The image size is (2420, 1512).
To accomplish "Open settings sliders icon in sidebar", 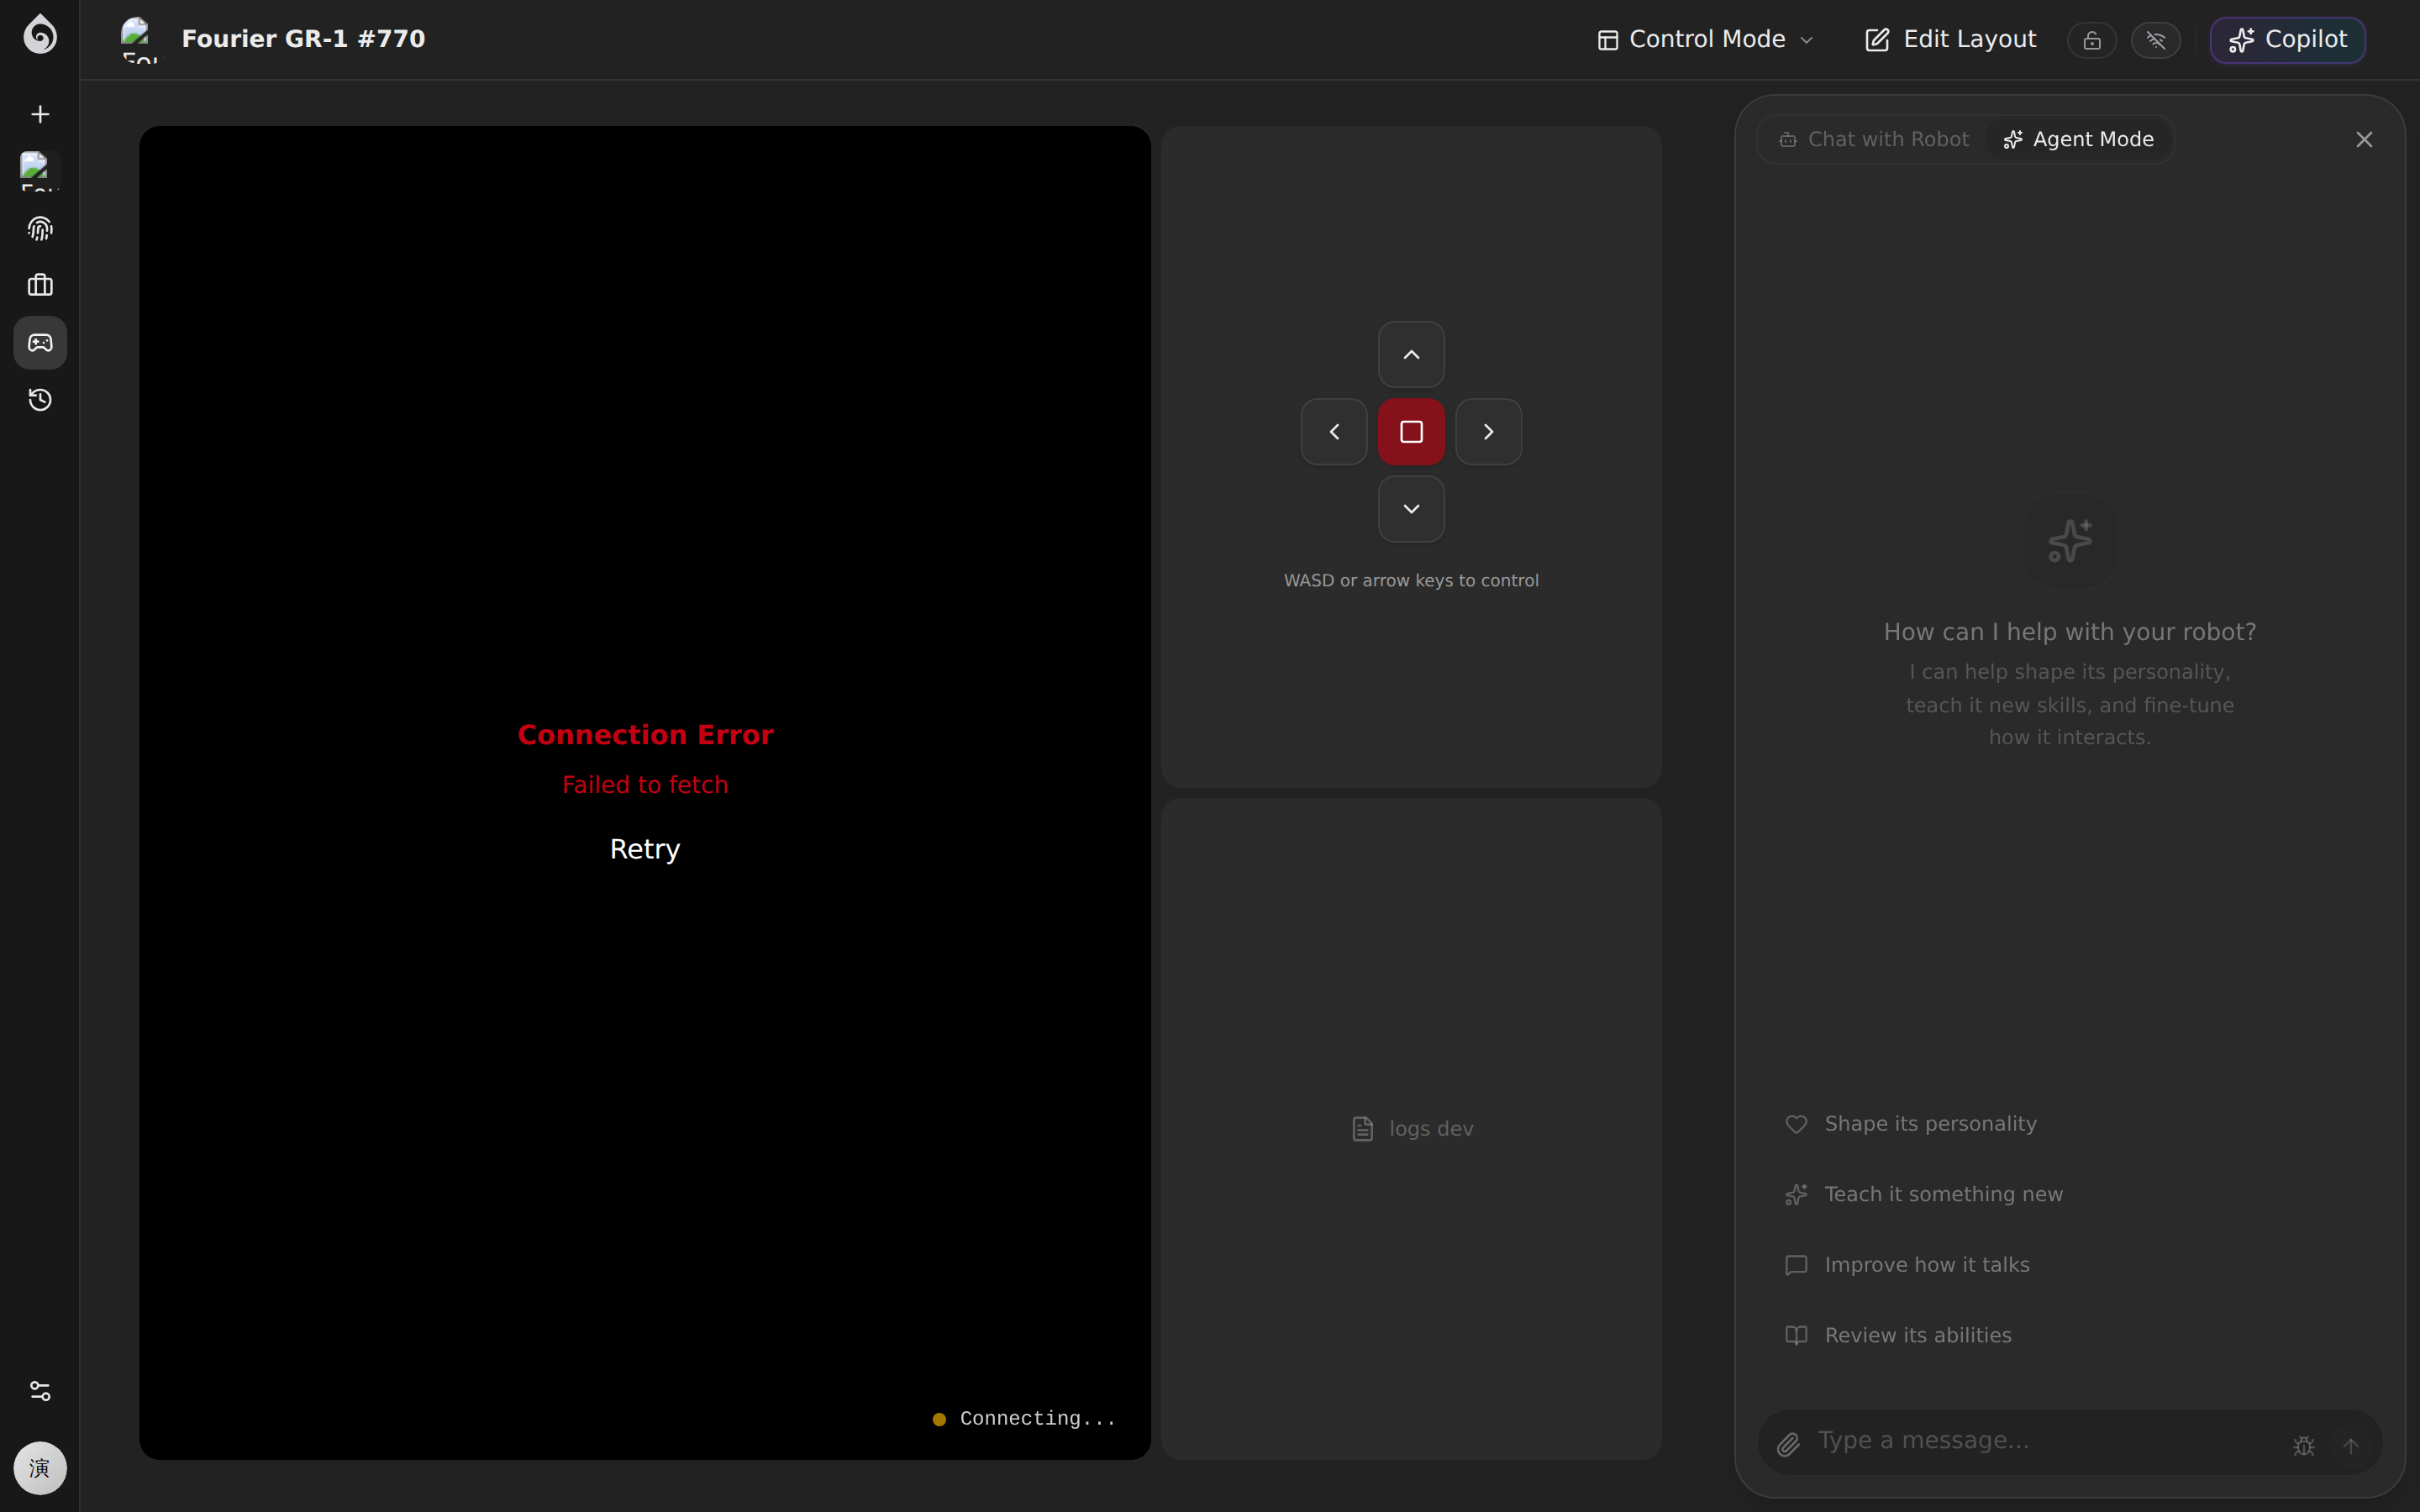I will click(40, 1391).
